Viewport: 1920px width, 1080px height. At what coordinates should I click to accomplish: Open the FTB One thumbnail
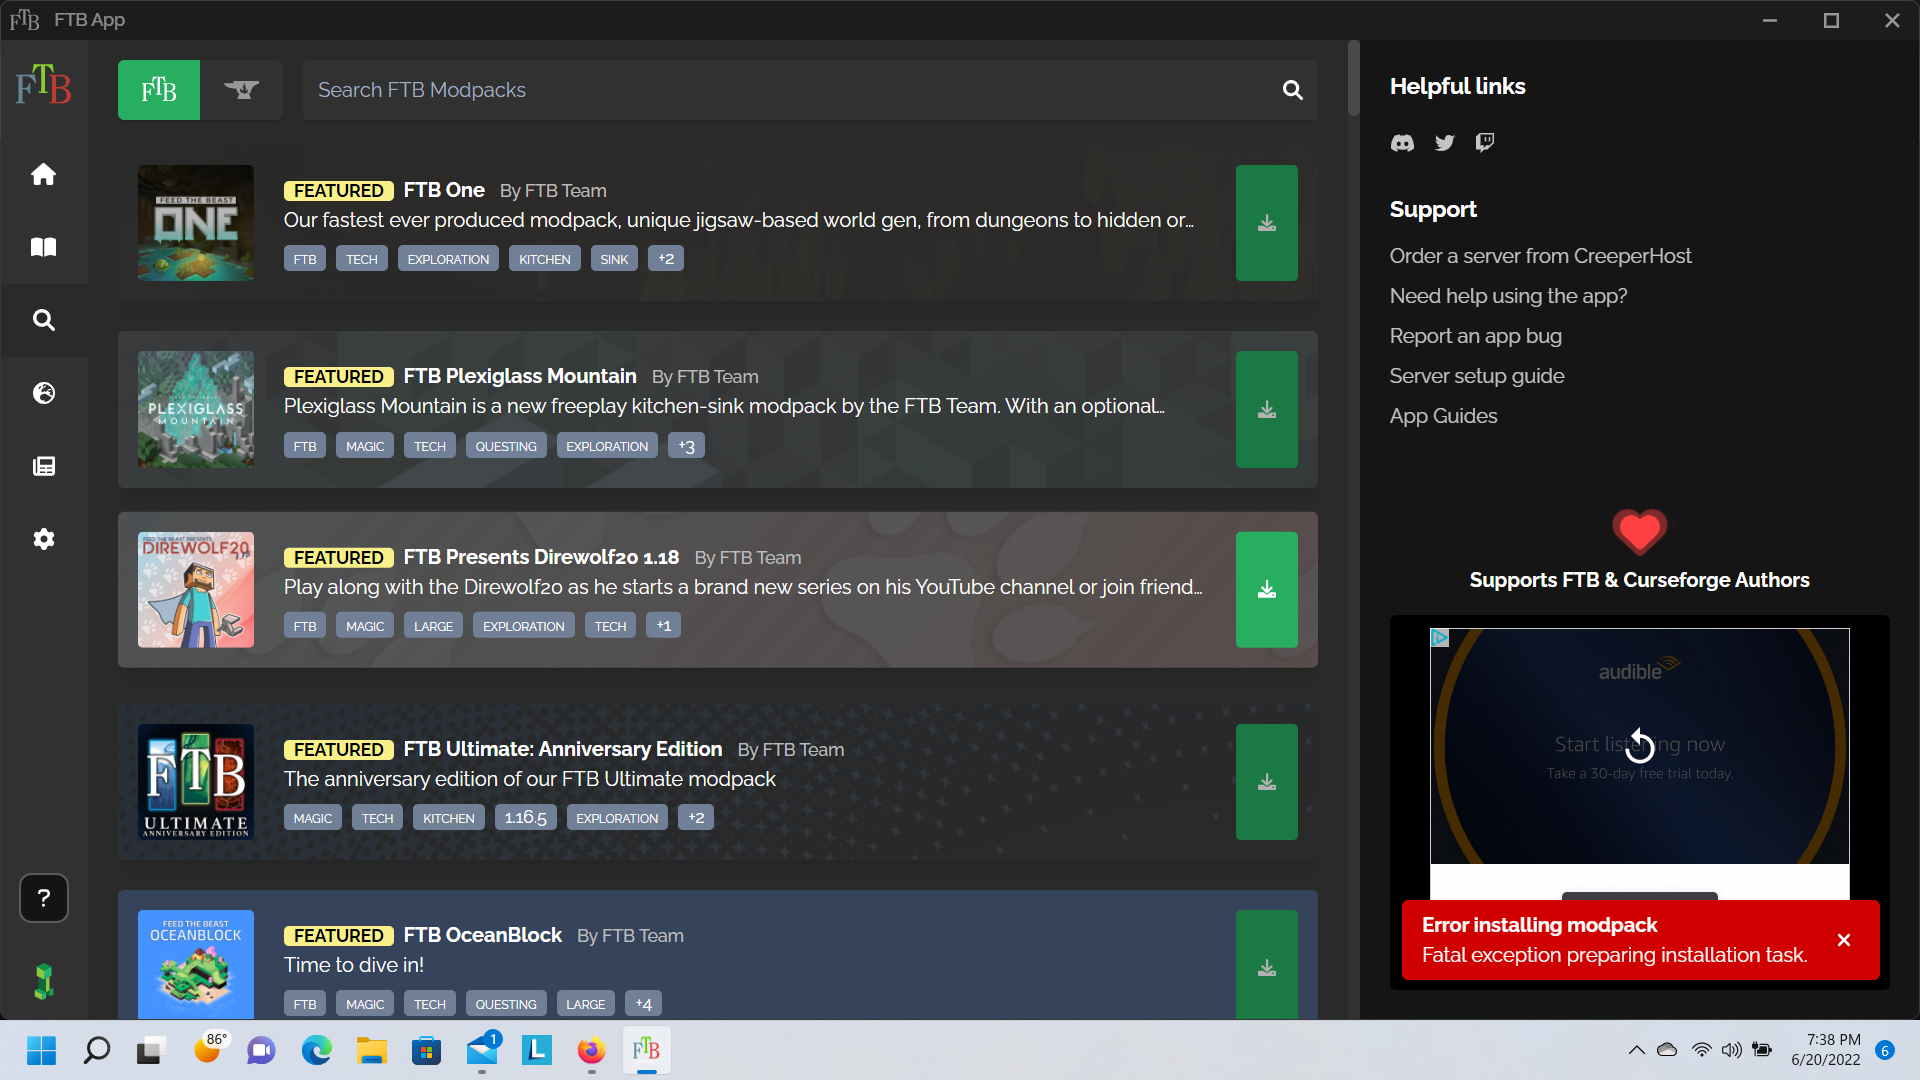[196, 223]
